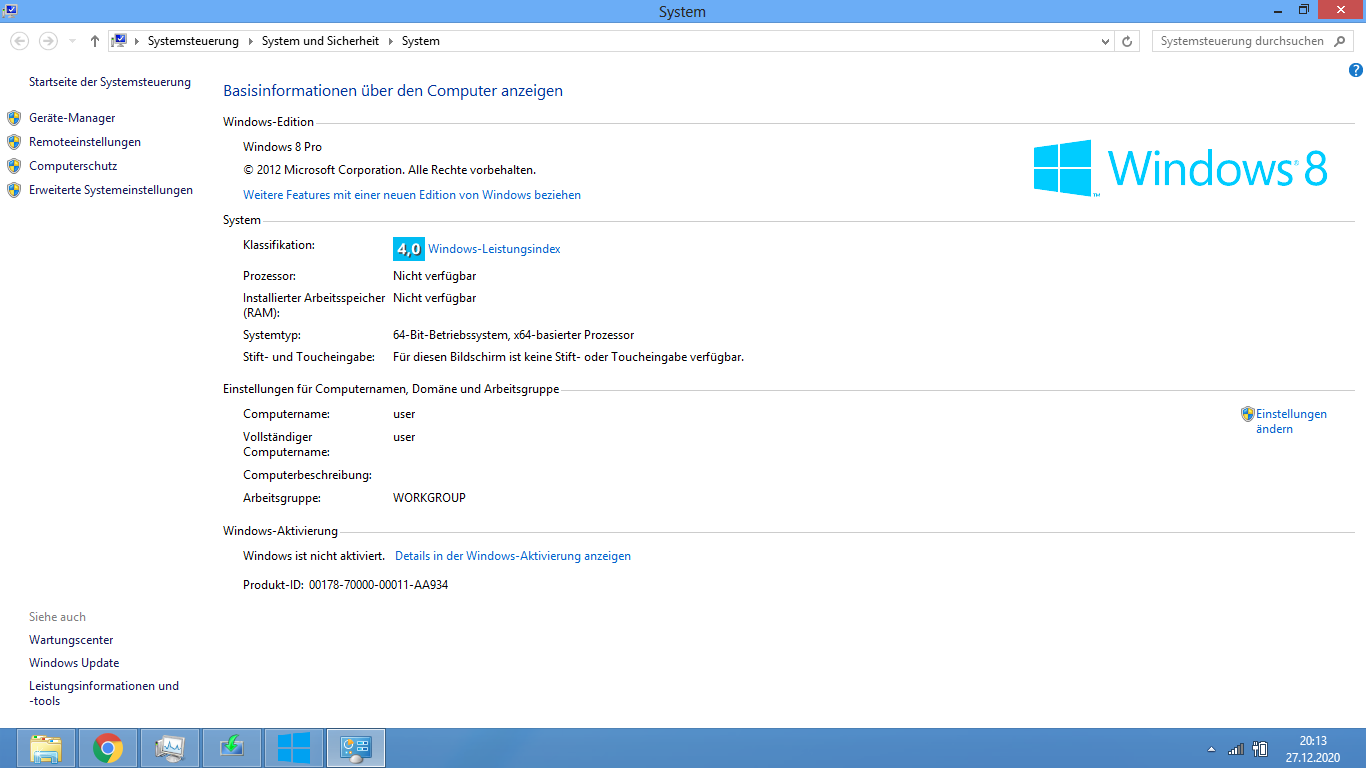Open Leistungsinformationen und -tools link

pos(104,693)
